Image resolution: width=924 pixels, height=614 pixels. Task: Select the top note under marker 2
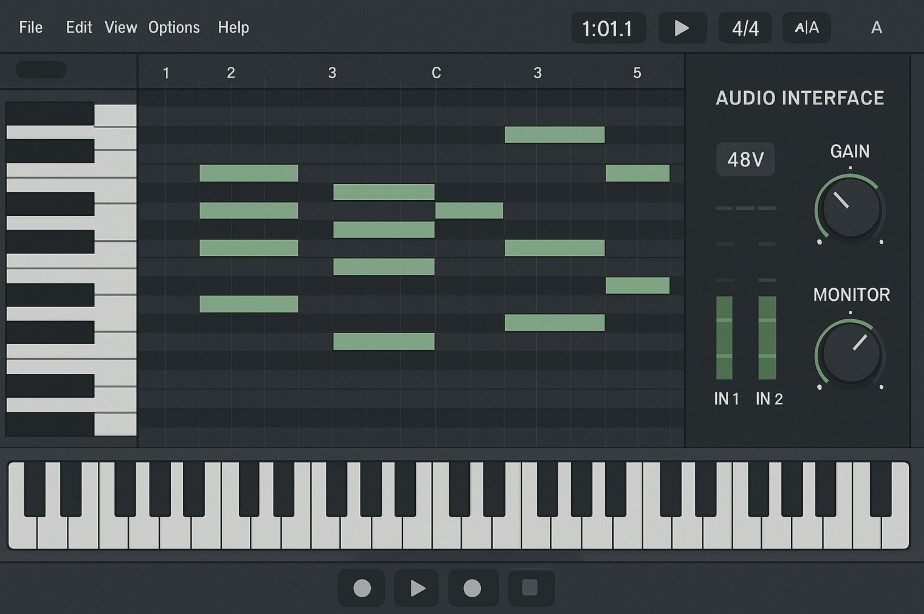249,173
